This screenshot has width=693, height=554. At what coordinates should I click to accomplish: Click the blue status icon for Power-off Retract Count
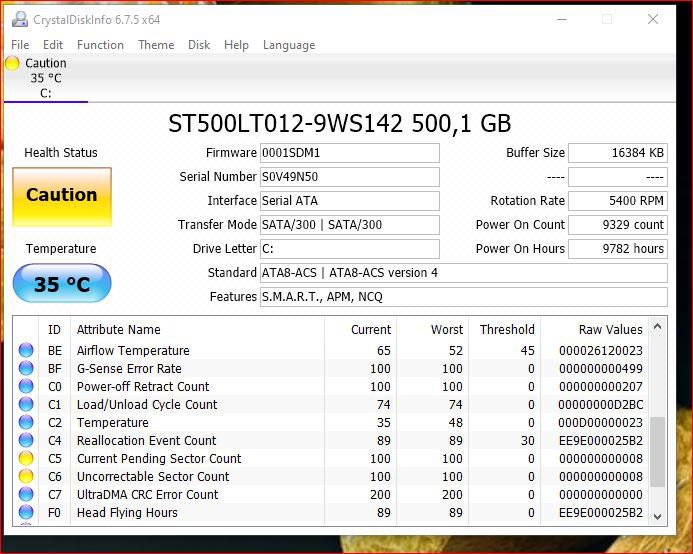coord(26,386)
